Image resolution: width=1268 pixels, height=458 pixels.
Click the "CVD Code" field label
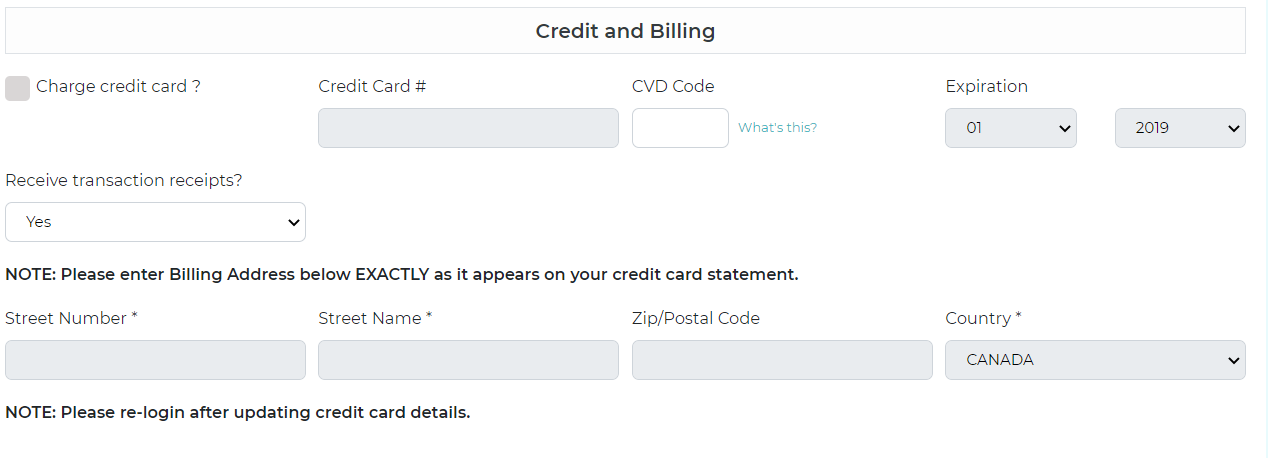pyautogui.click(x=673, y=86)
